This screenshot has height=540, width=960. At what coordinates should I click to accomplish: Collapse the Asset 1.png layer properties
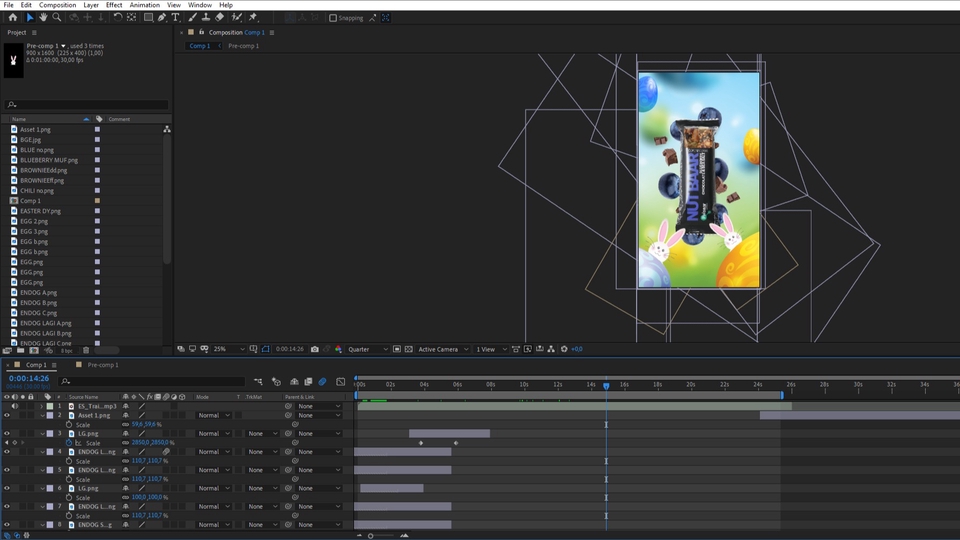(42, 415)
